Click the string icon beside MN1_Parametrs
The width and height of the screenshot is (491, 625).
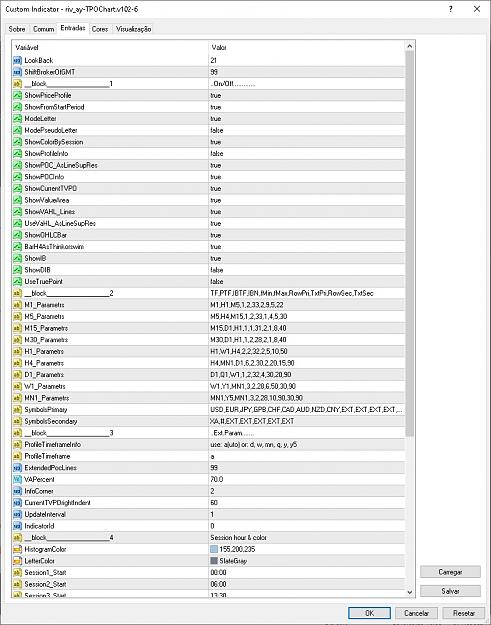[17, 398]
